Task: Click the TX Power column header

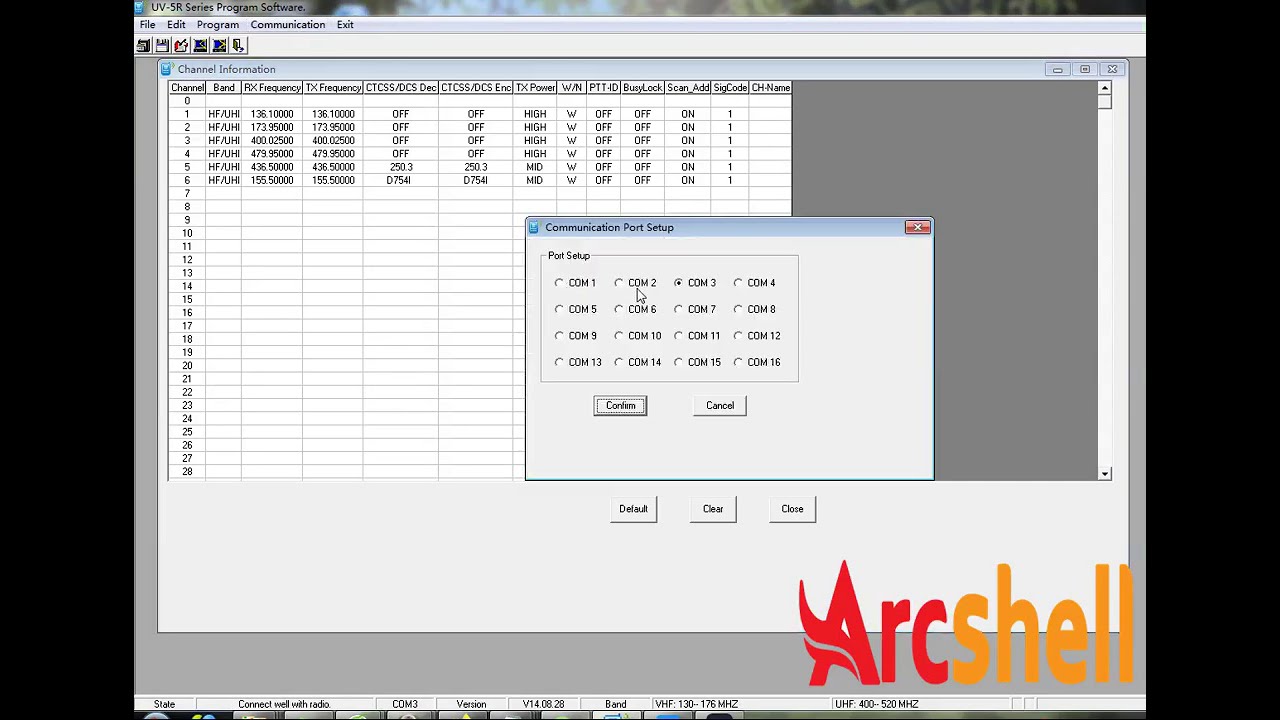Action: [535, 88]
